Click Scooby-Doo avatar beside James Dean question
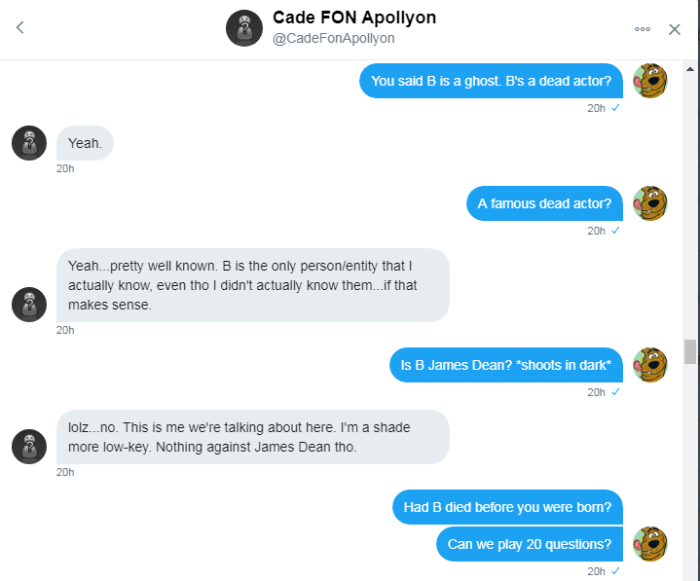Image resolution: width=700 pixels, height=581 pixels. (x=650, y=365)
